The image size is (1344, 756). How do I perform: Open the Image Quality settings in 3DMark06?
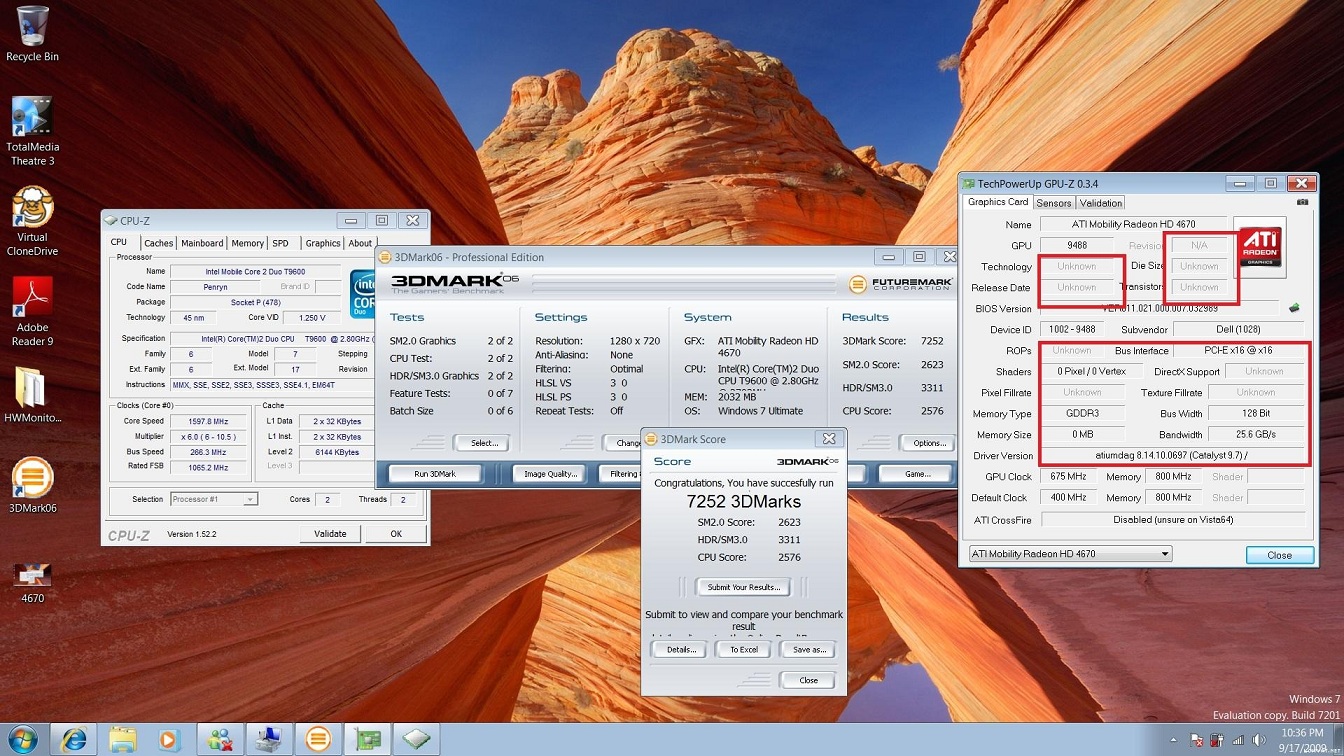[550, 474]
